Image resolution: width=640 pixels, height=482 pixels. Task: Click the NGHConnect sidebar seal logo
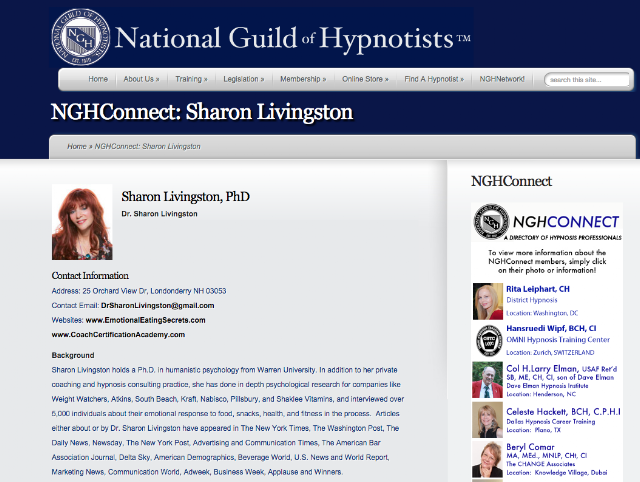pyautogui.click(x=491, y=222)
